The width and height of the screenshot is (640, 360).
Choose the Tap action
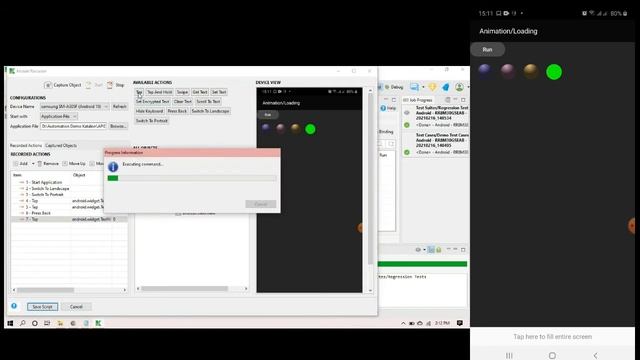point(139,92)
